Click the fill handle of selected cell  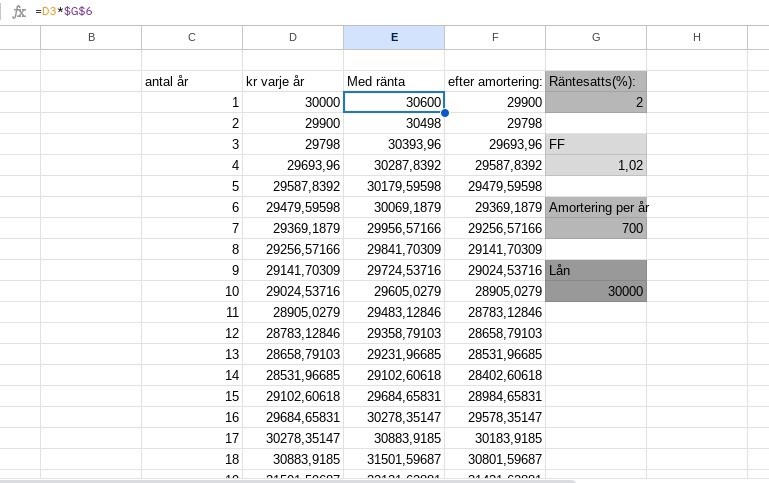click(x=445, y=113)
